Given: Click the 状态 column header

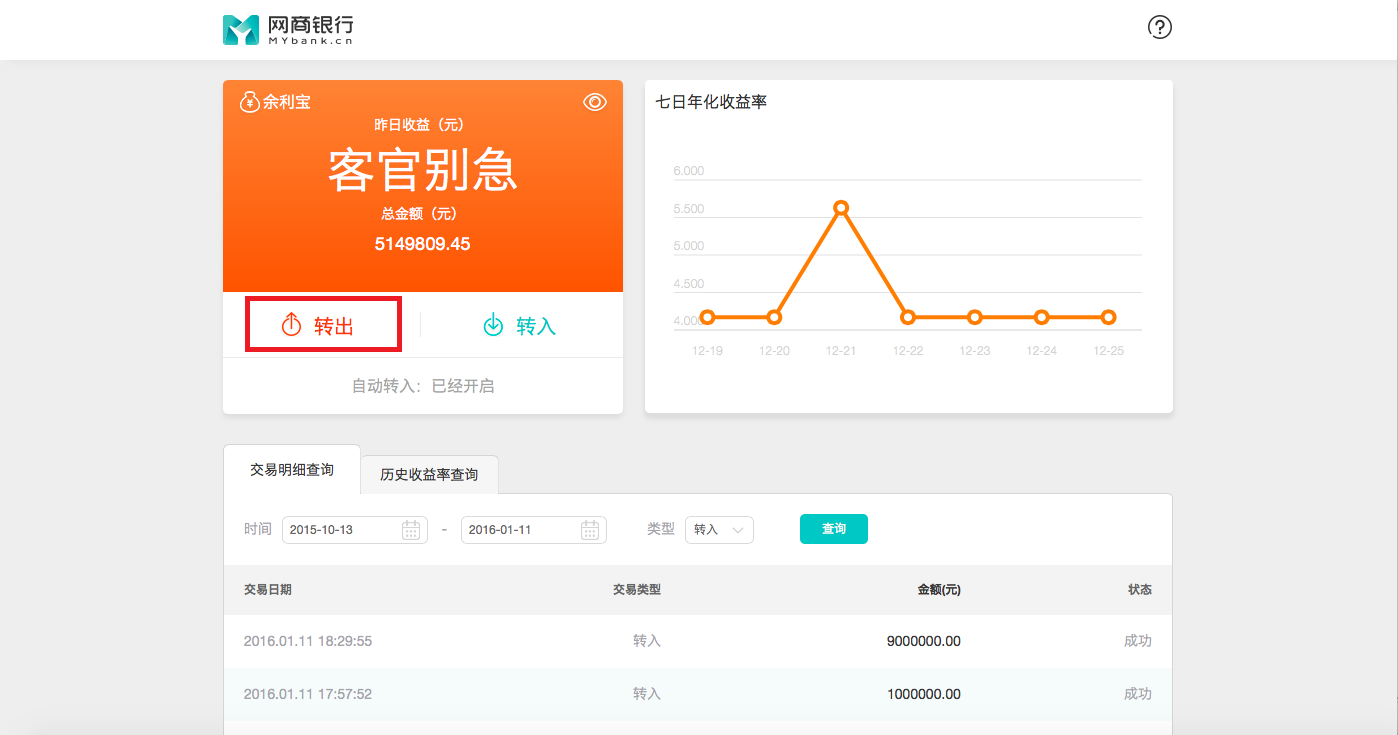Looking at the screenshot, I should [1140, 590].
